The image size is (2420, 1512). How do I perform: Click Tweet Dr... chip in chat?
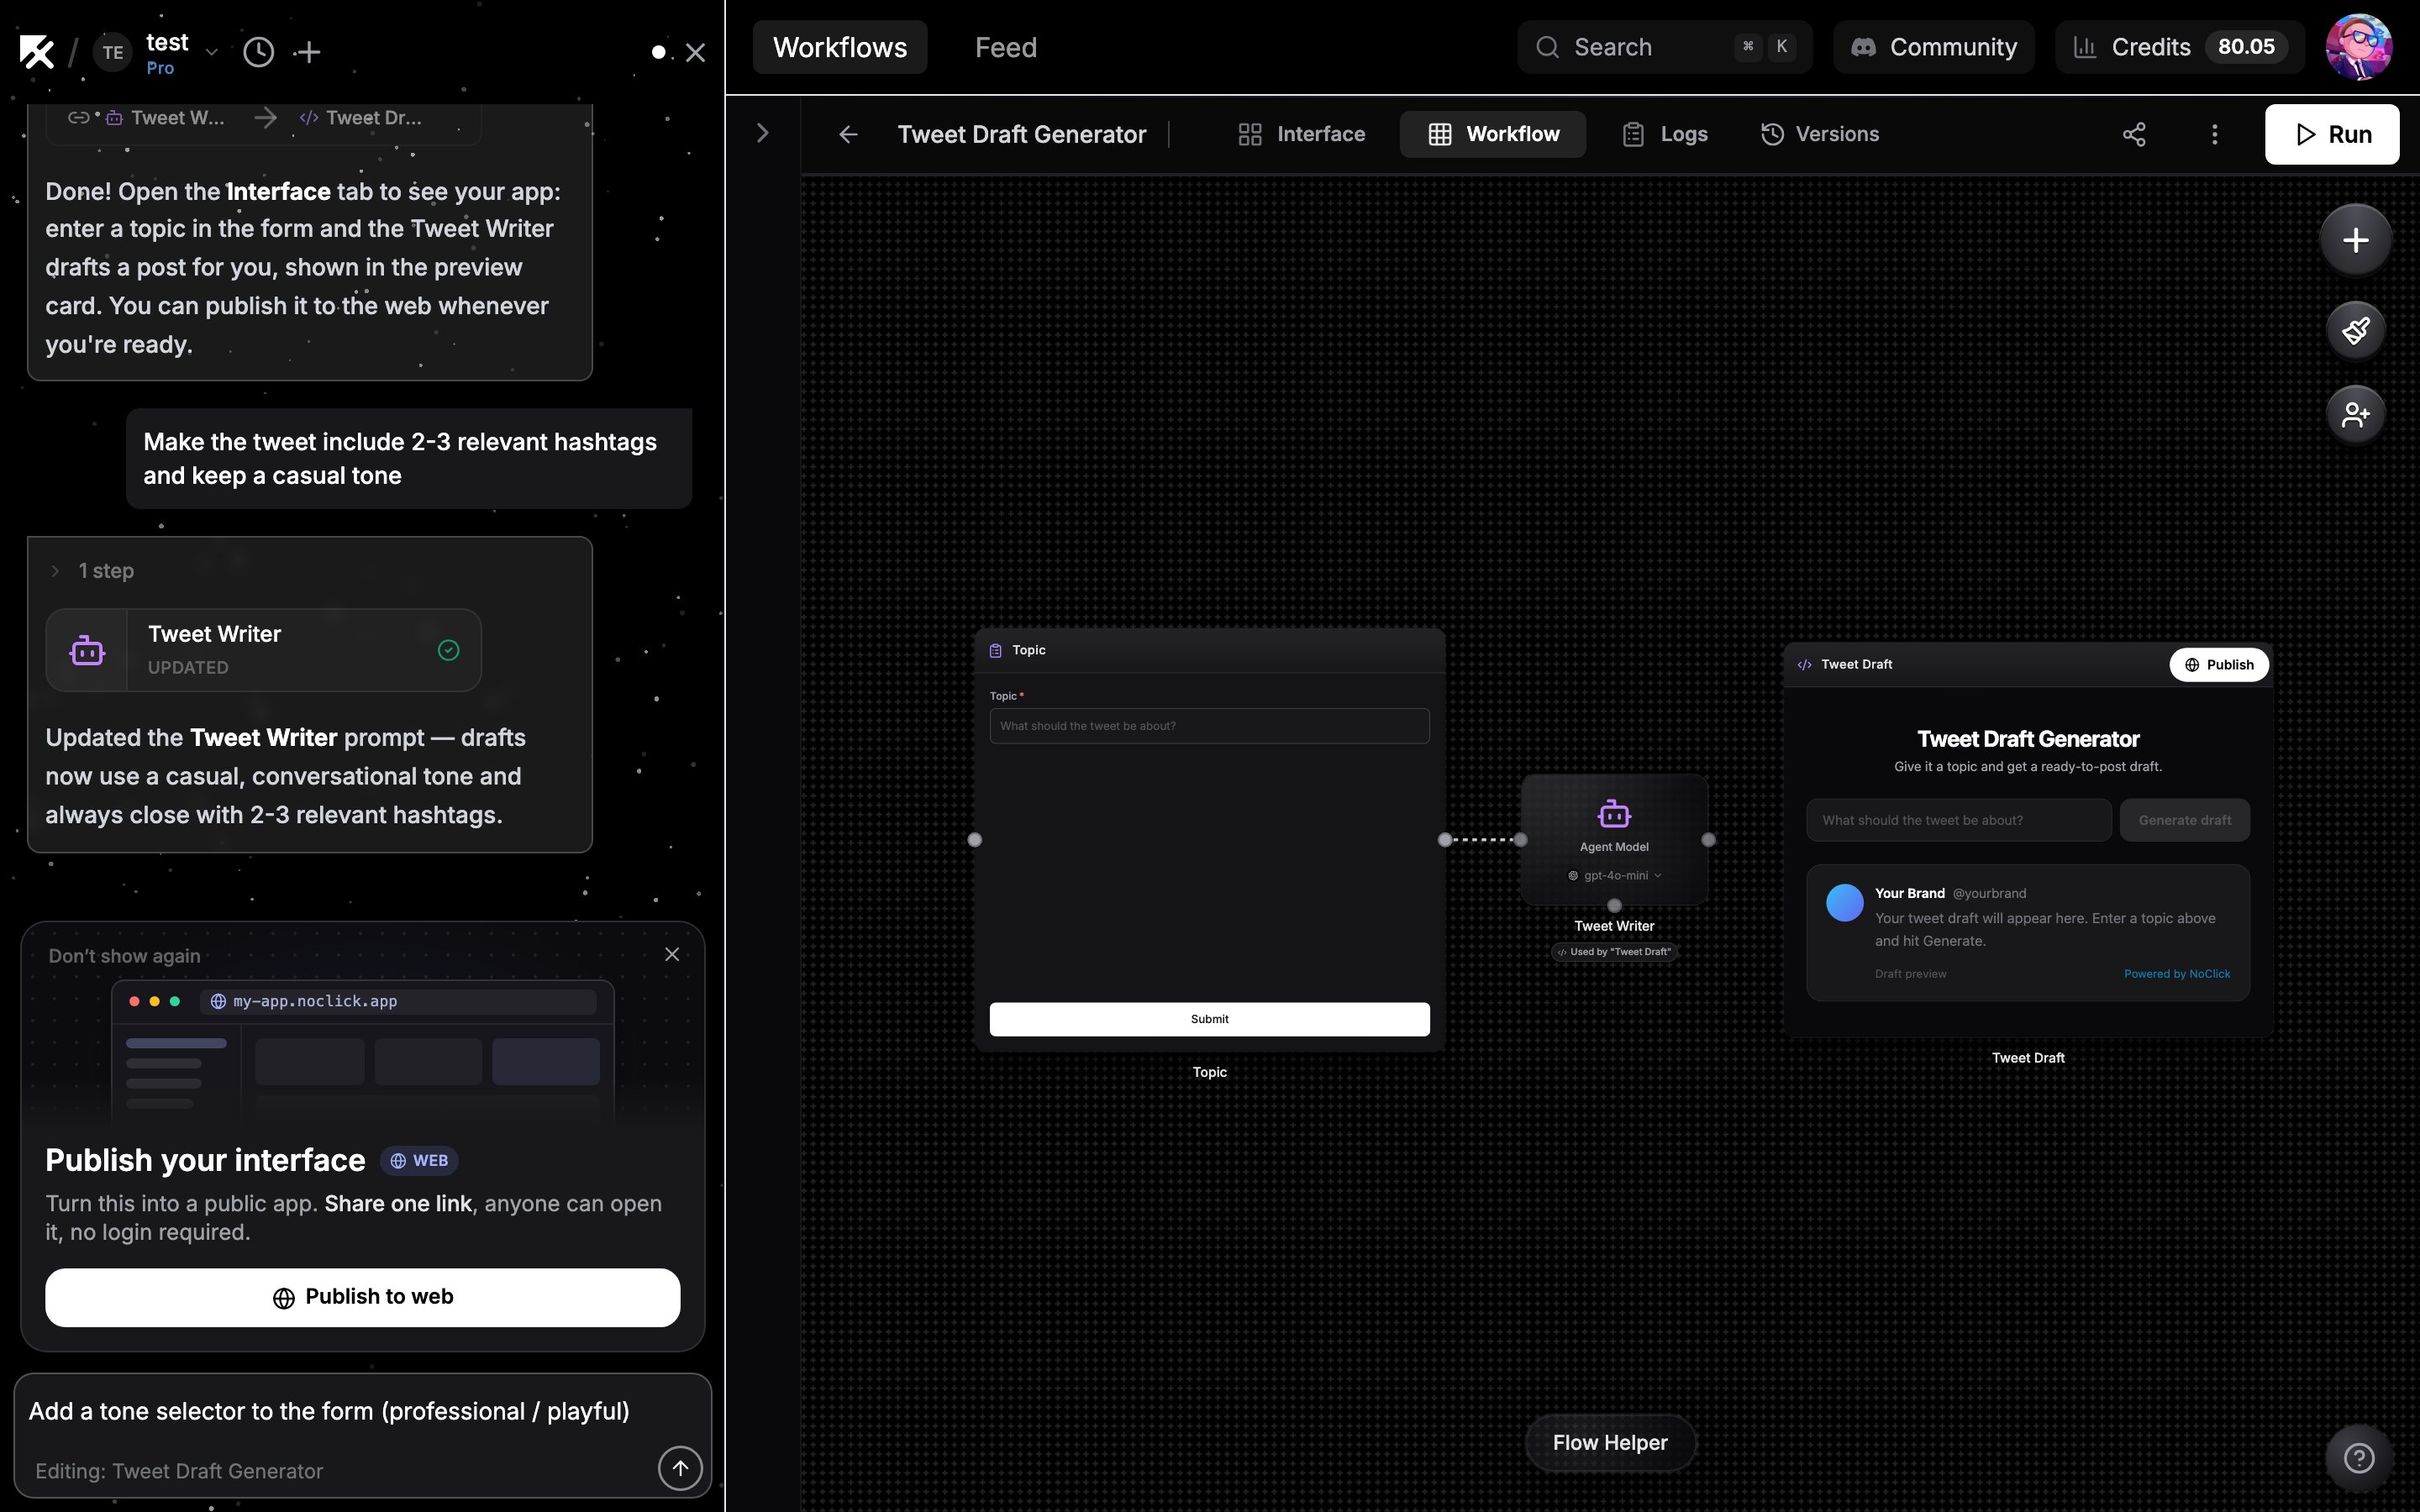pyautogui.click(x=361, y=118)
